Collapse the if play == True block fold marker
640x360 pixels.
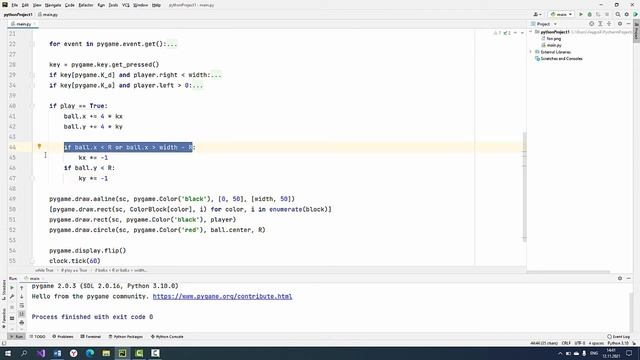(32, 106)
